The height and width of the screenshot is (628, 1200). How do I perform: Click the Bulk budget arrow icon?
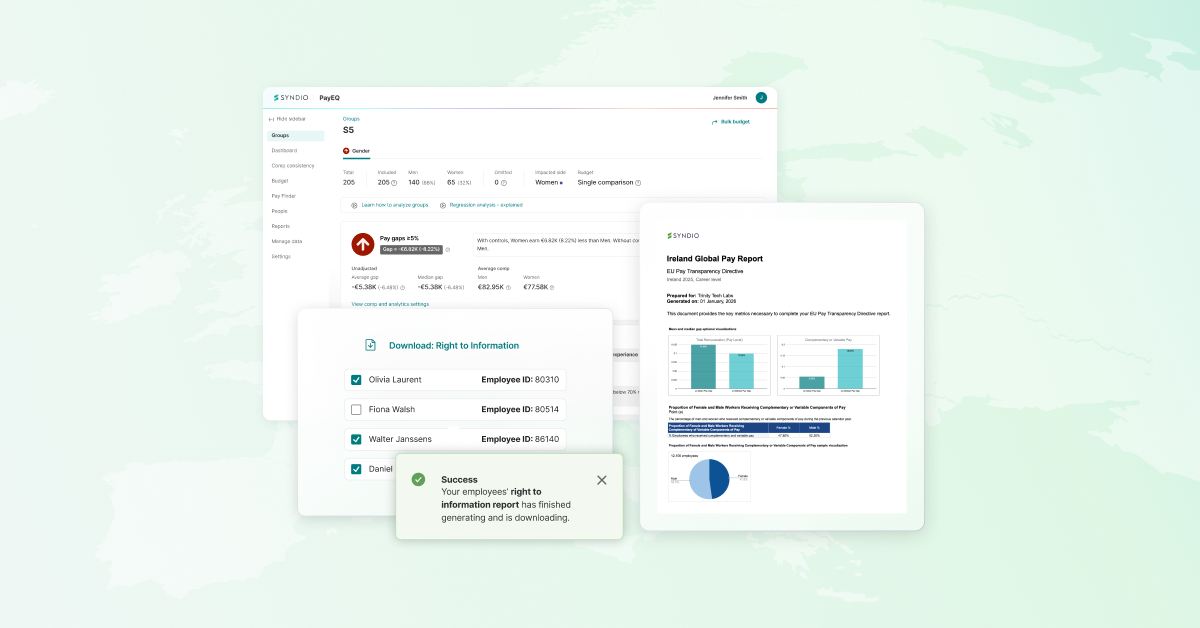point(714,122)
